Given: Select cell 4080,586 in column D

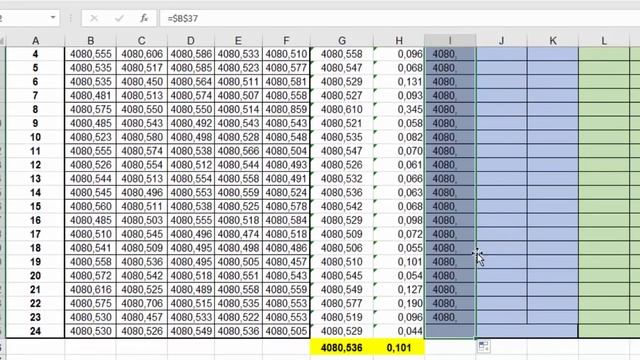Looking at the screenshot, I should point(191,54).
